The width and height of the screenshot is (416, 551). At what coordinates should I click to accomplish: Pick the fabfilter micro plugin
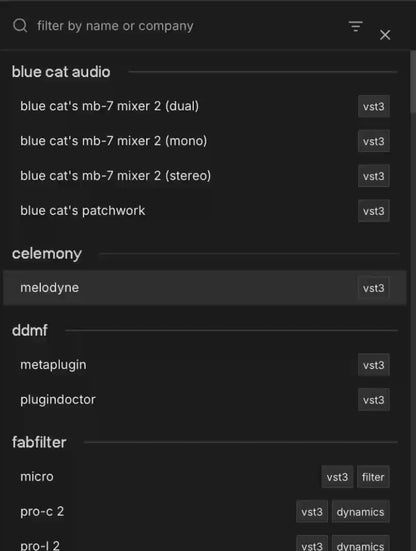coord(204,477)
